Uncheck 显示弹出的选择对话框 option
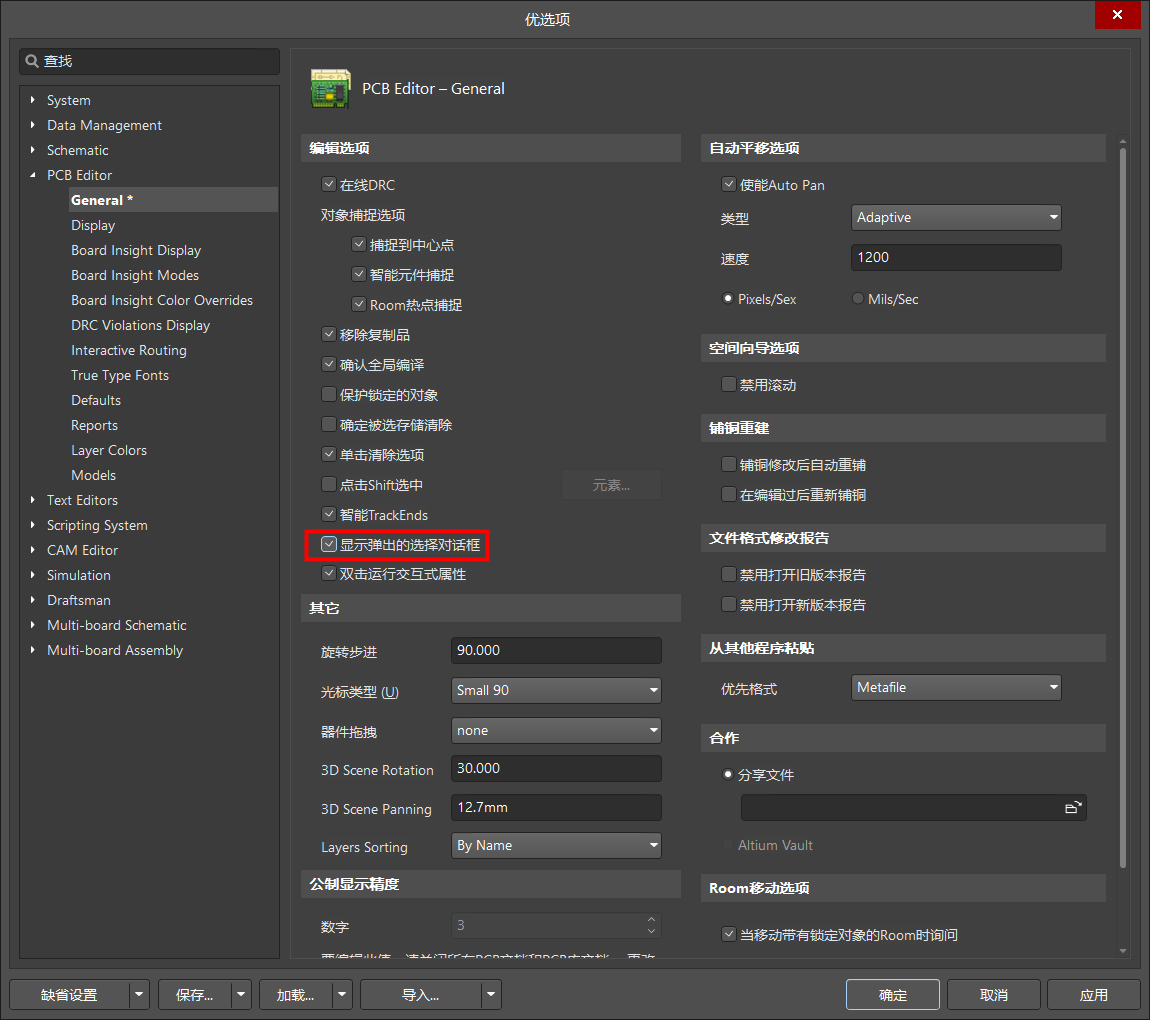The image size is (1150, 1020). pyautogui.click(x=328, y=545)
